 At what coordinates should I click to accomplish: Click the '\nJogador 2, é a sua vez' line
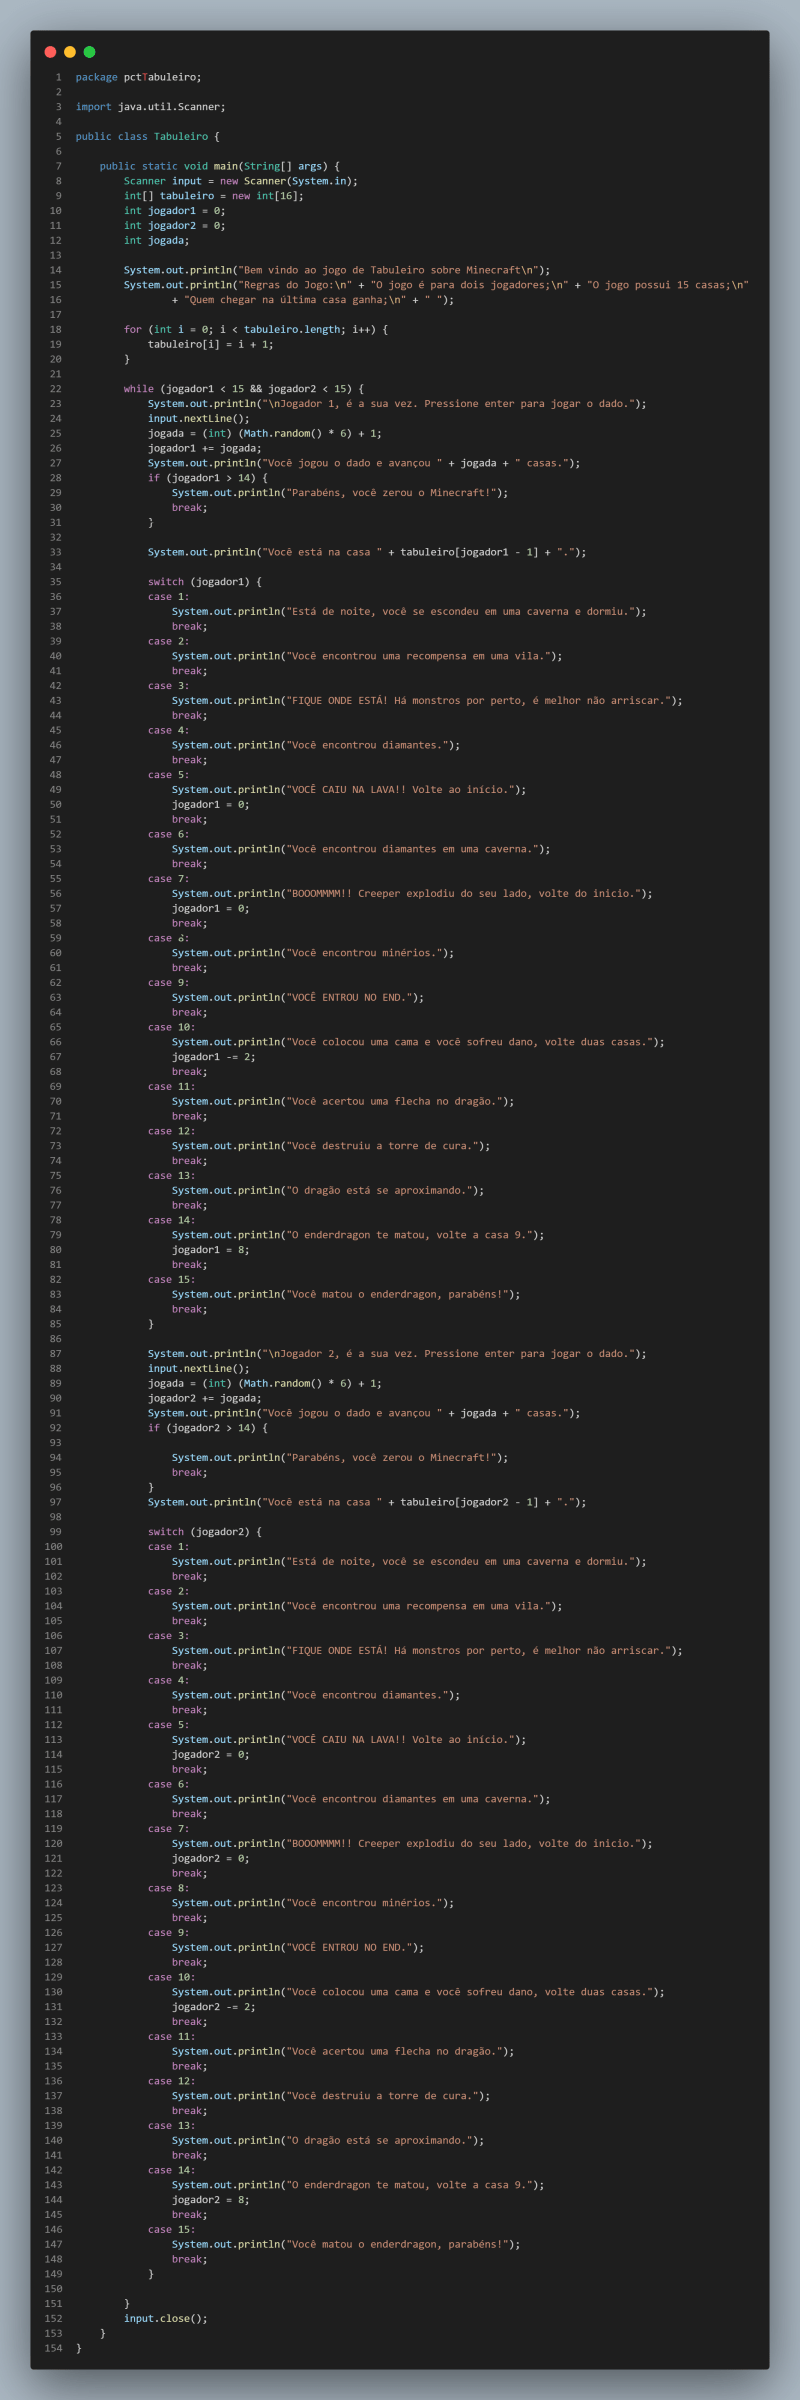pos(397,1354)
